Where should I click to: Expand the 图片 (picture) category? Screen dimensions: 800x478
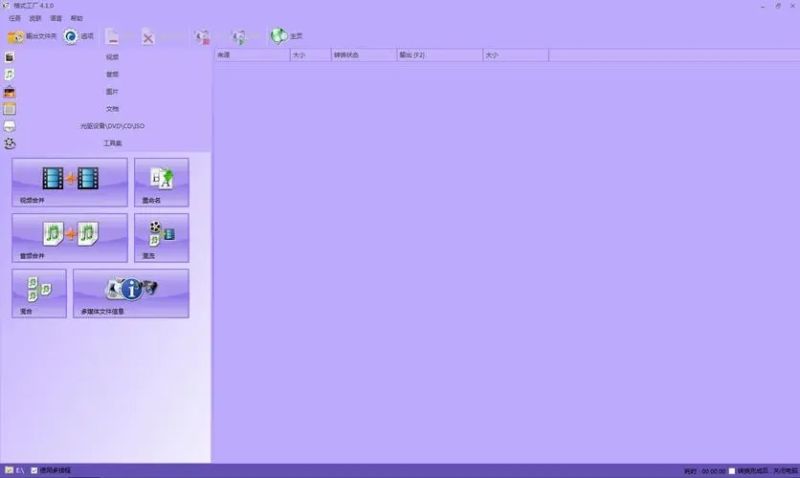112,91
